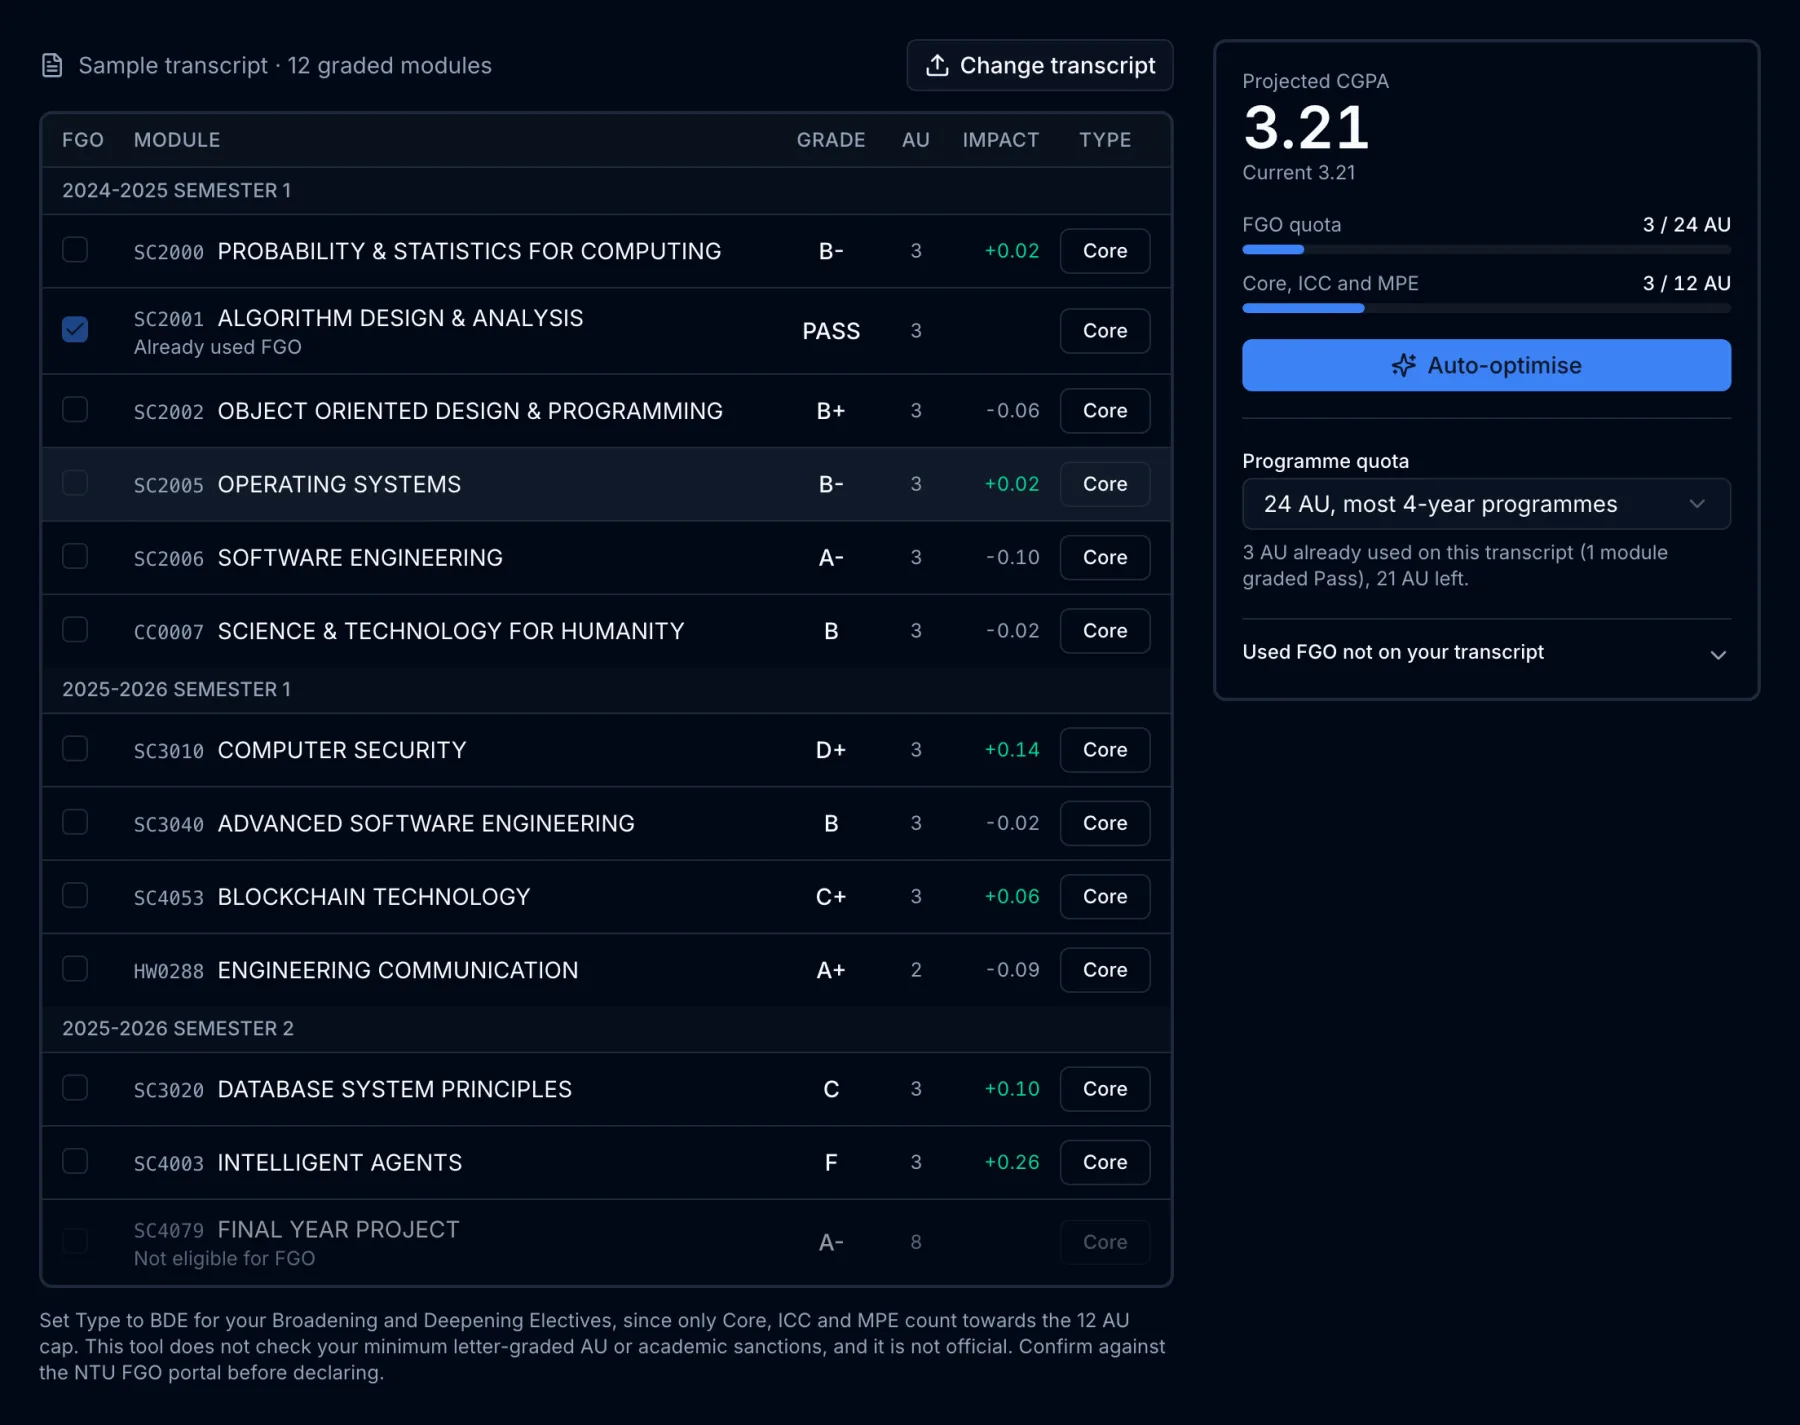Change type for SC4053 Blockchain Technology
Image resolution: width=1800 pixels, height=1425 pixels.
tap(1105, 897)
